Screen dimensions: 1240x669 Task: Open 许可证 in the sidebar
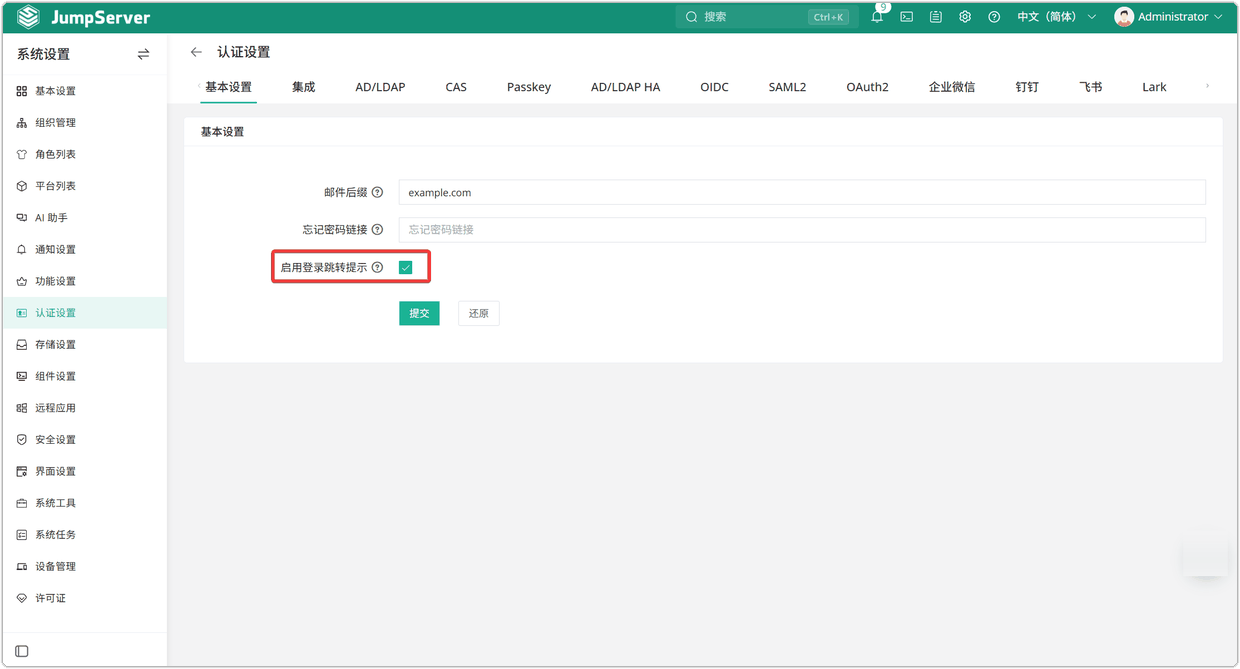tap(84, 598)
